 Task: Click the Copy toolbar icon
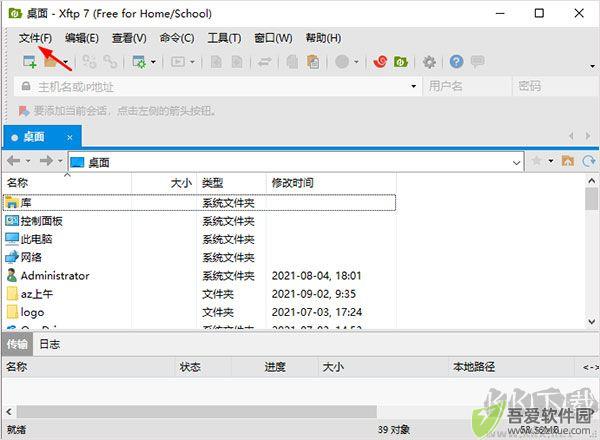click(x=292, y=62)
